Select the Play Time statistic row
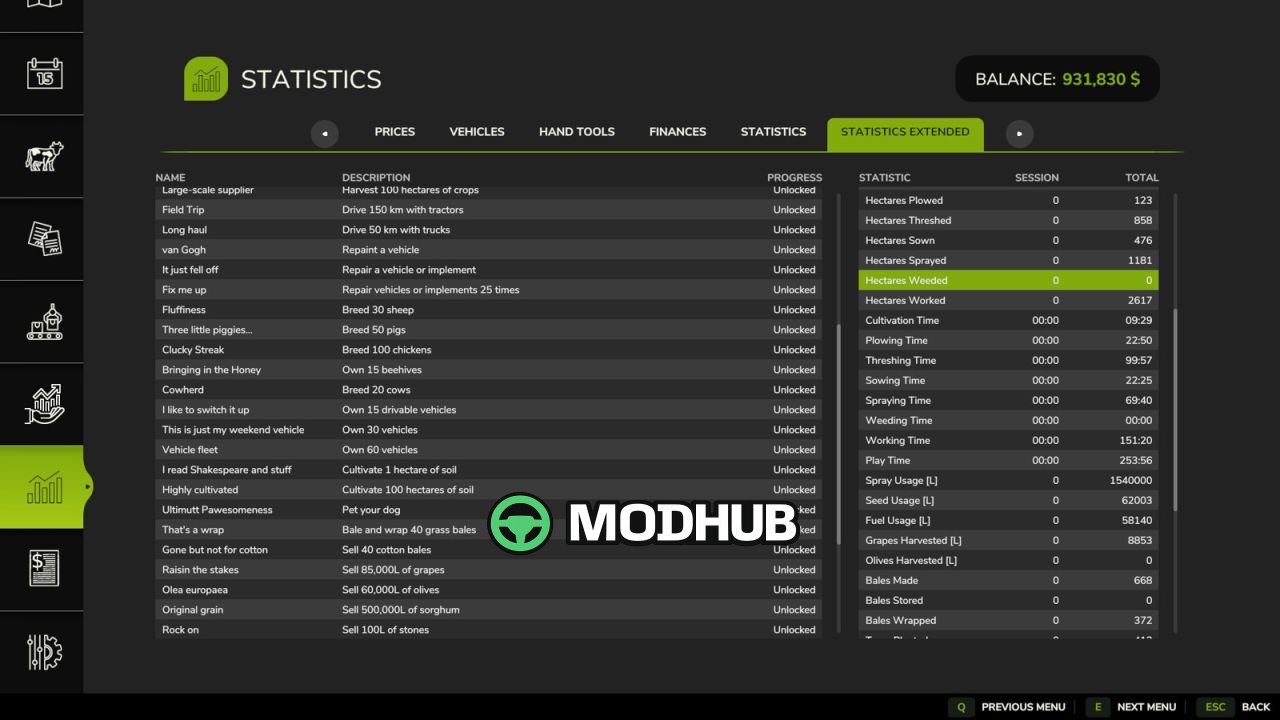The image size is (1280, 720). (1008, 460)
